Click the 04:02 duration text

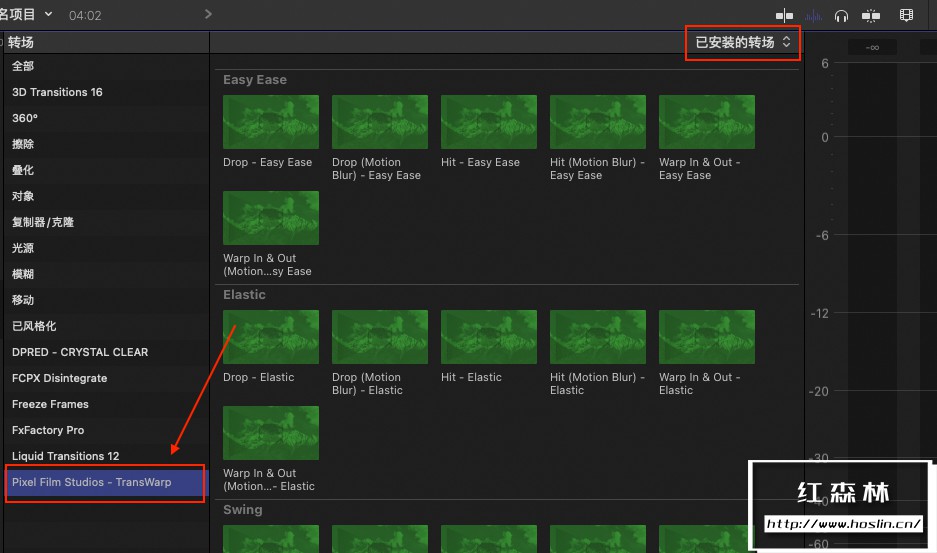[x=85, y=16]
